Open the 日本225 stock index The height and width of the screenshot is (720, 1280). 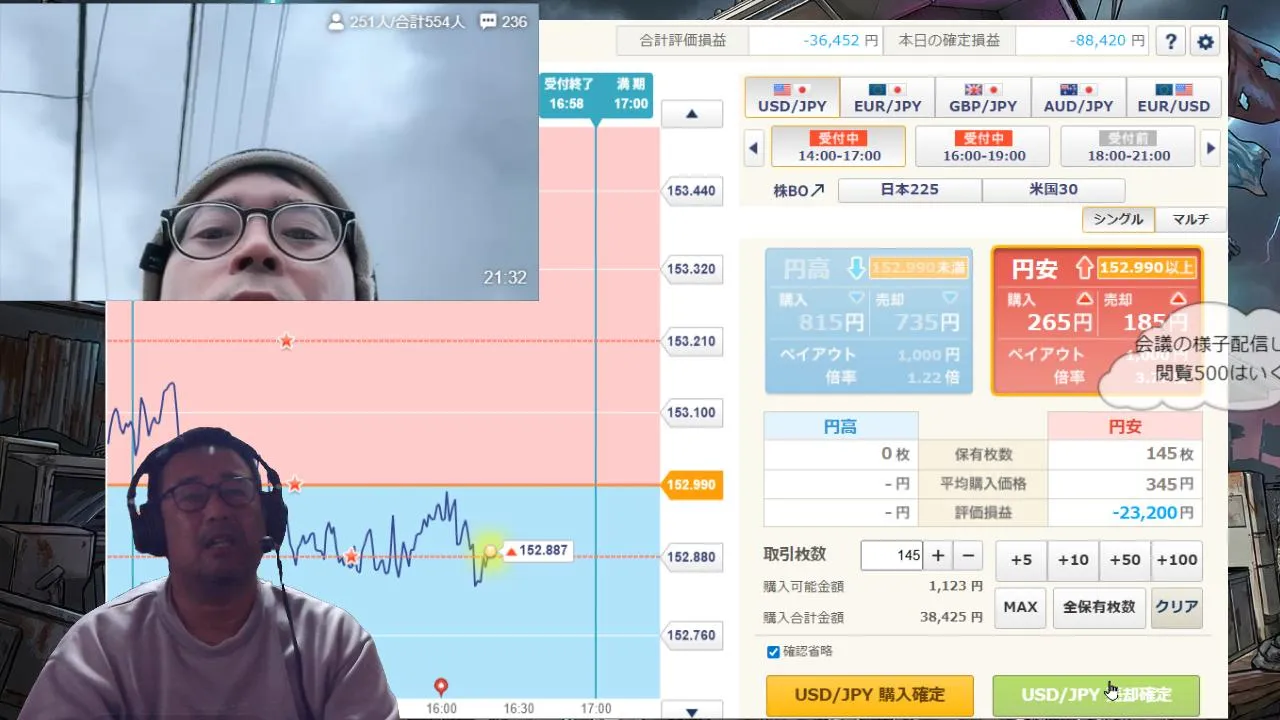[x=910, y=190]
